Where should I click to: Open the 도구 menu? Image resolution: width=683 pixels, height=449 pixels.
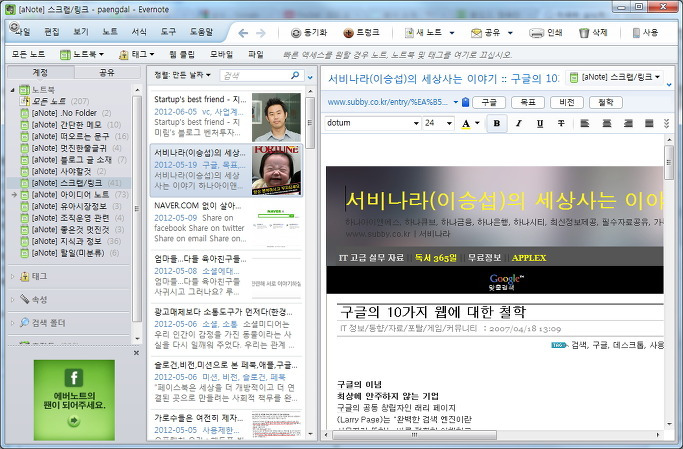click(168, 32)
